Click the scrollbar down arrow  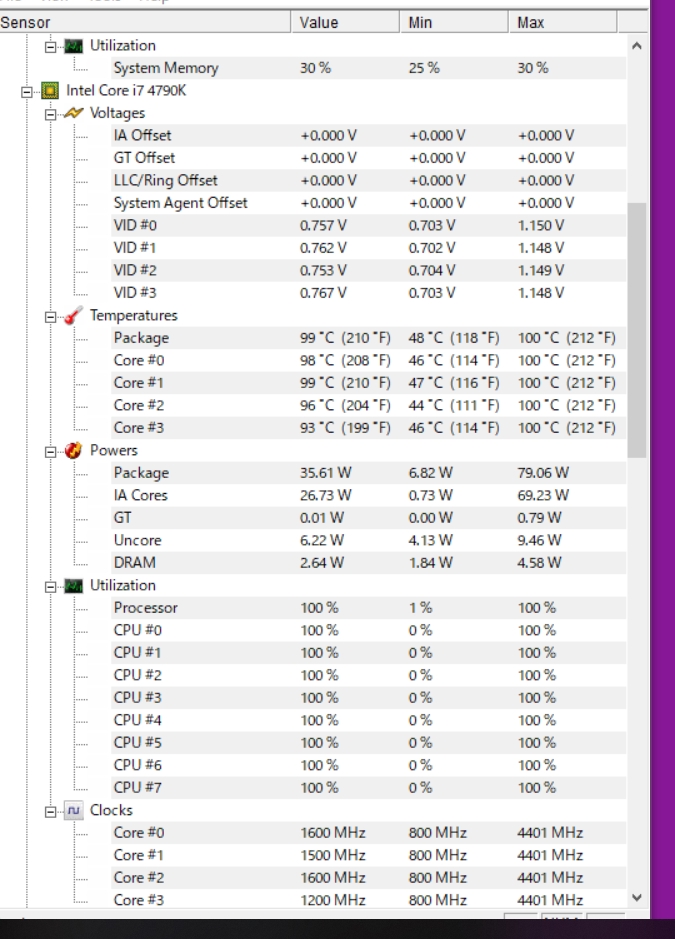[x=637, y=899]
